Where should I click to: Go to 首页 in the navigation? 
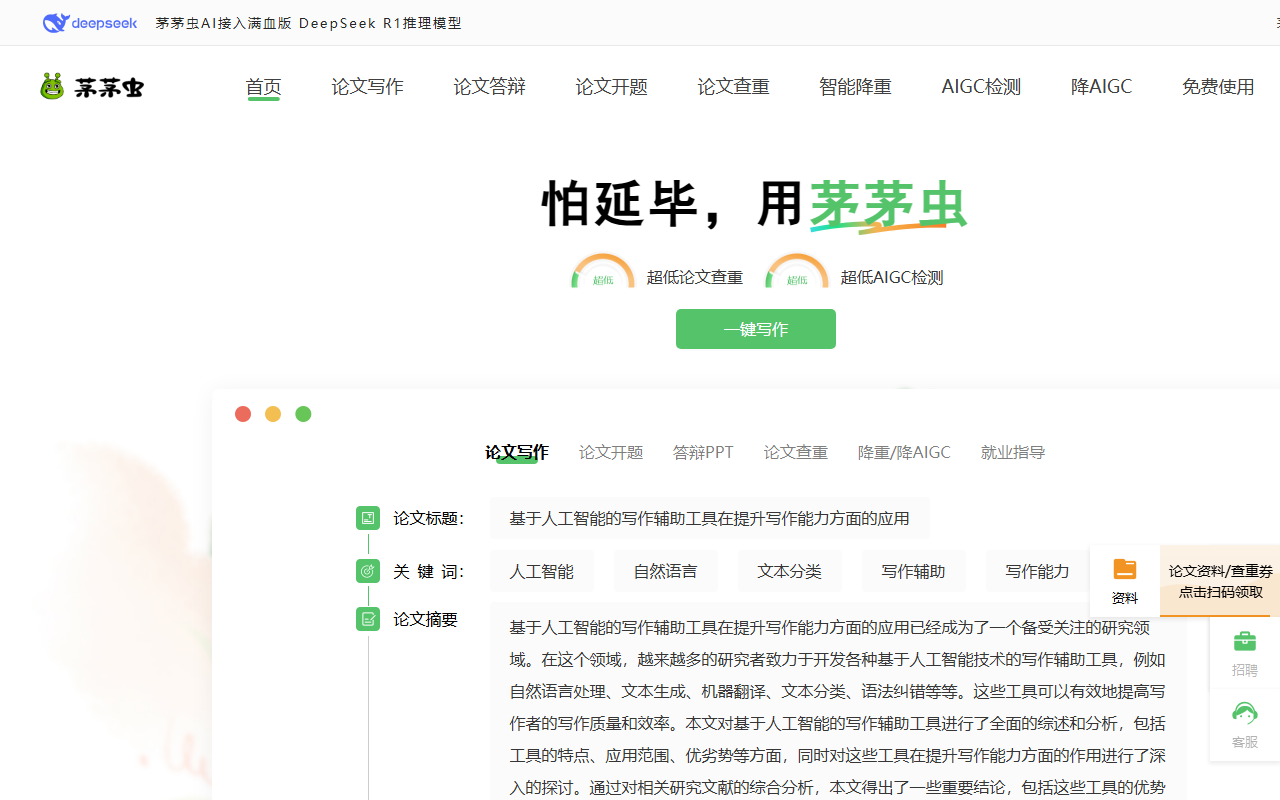264,87
